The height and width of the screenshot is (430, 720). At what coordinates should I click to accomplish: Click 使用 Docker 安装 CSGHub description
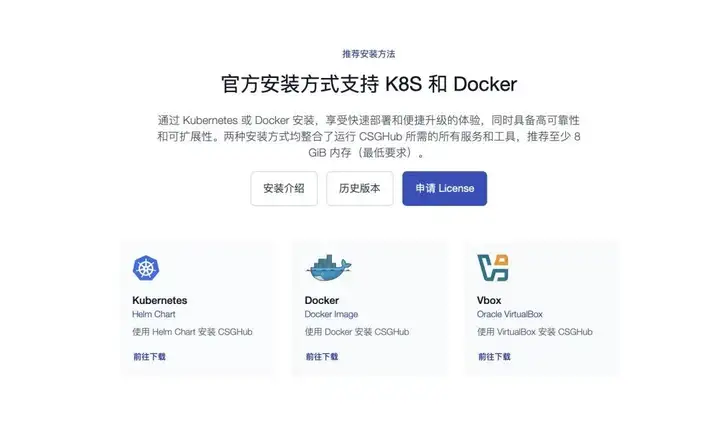tap(357, 332)
